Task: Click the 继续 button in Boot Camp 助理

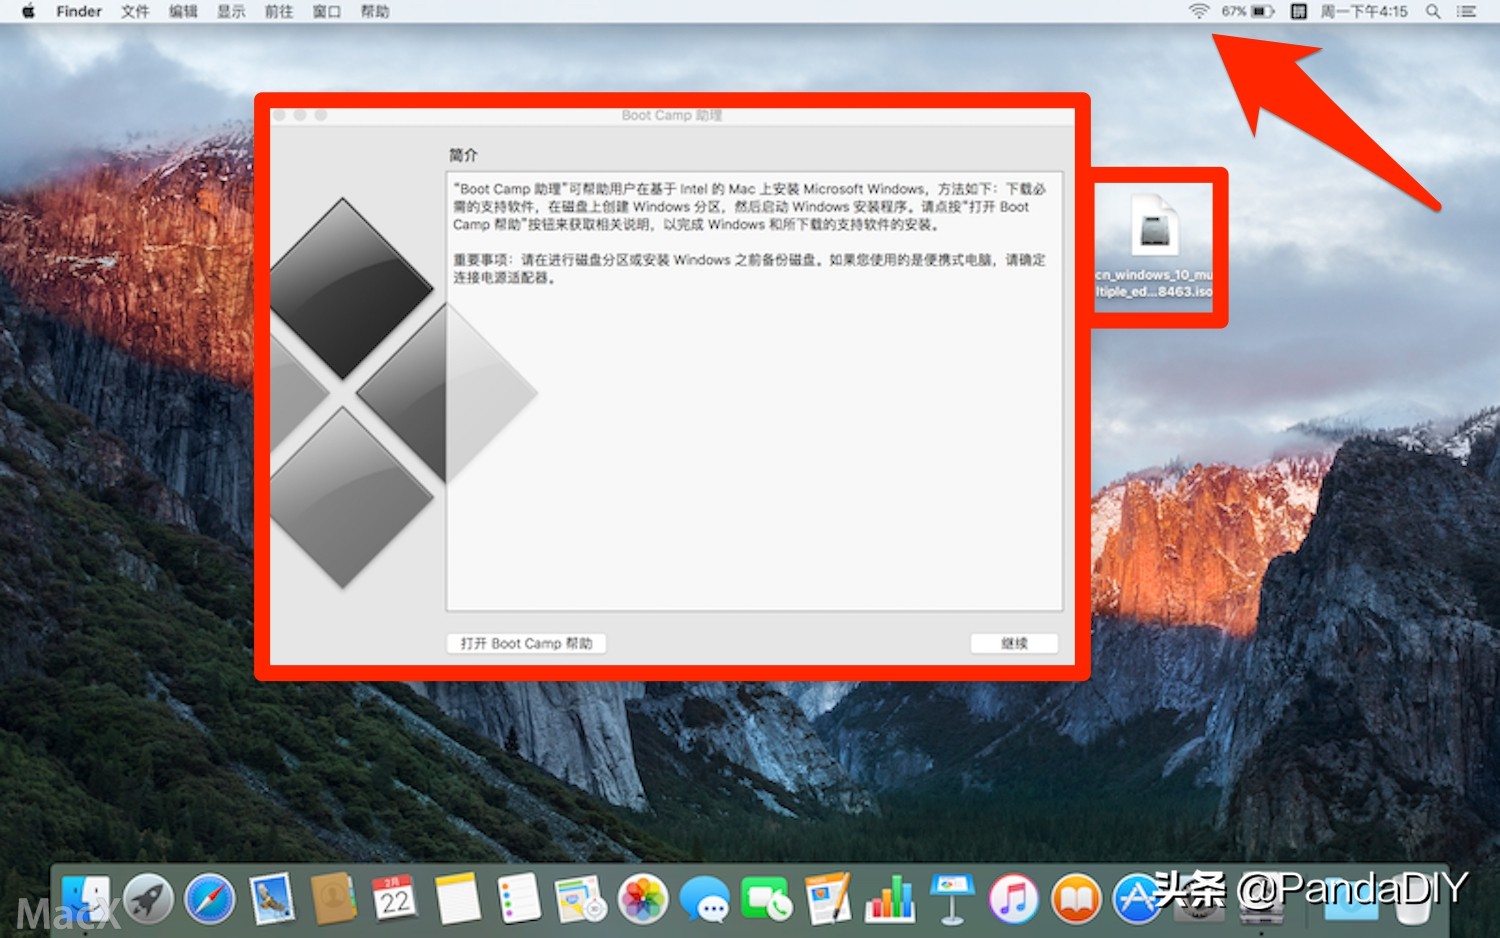Action: pos(1015,643)
